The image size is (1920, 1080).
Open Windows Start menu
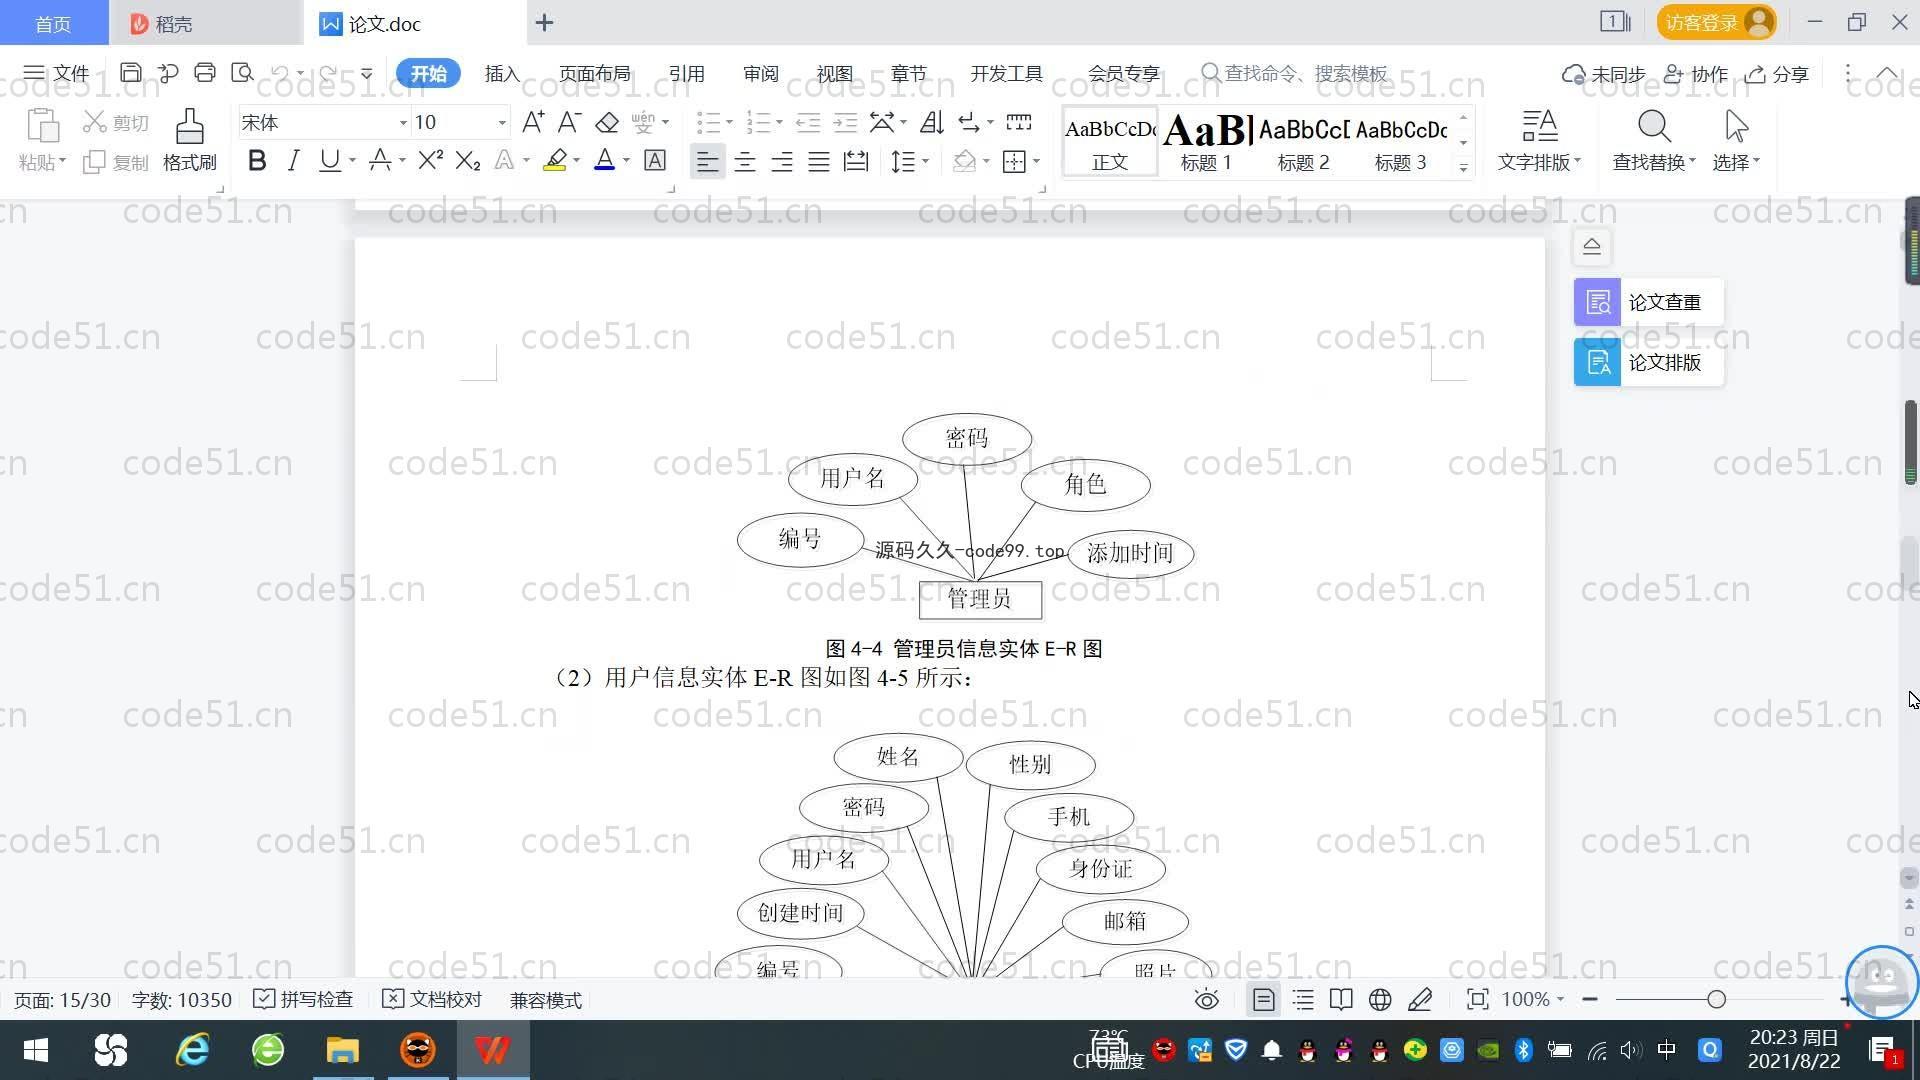click(36, 1050)
